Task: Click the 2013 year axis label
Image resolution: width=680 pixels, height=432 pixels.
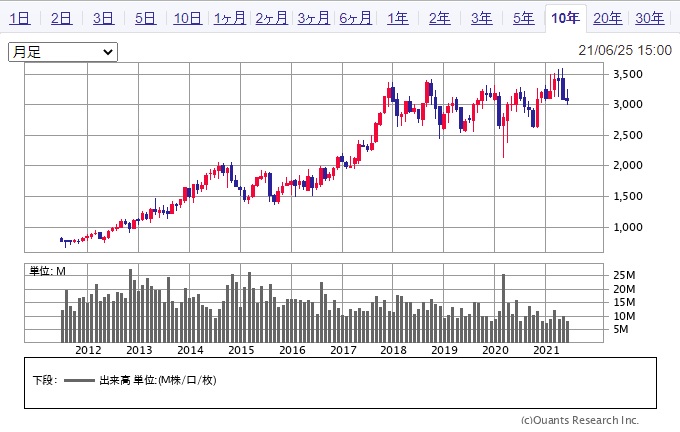Action: (x=139, y=350)
